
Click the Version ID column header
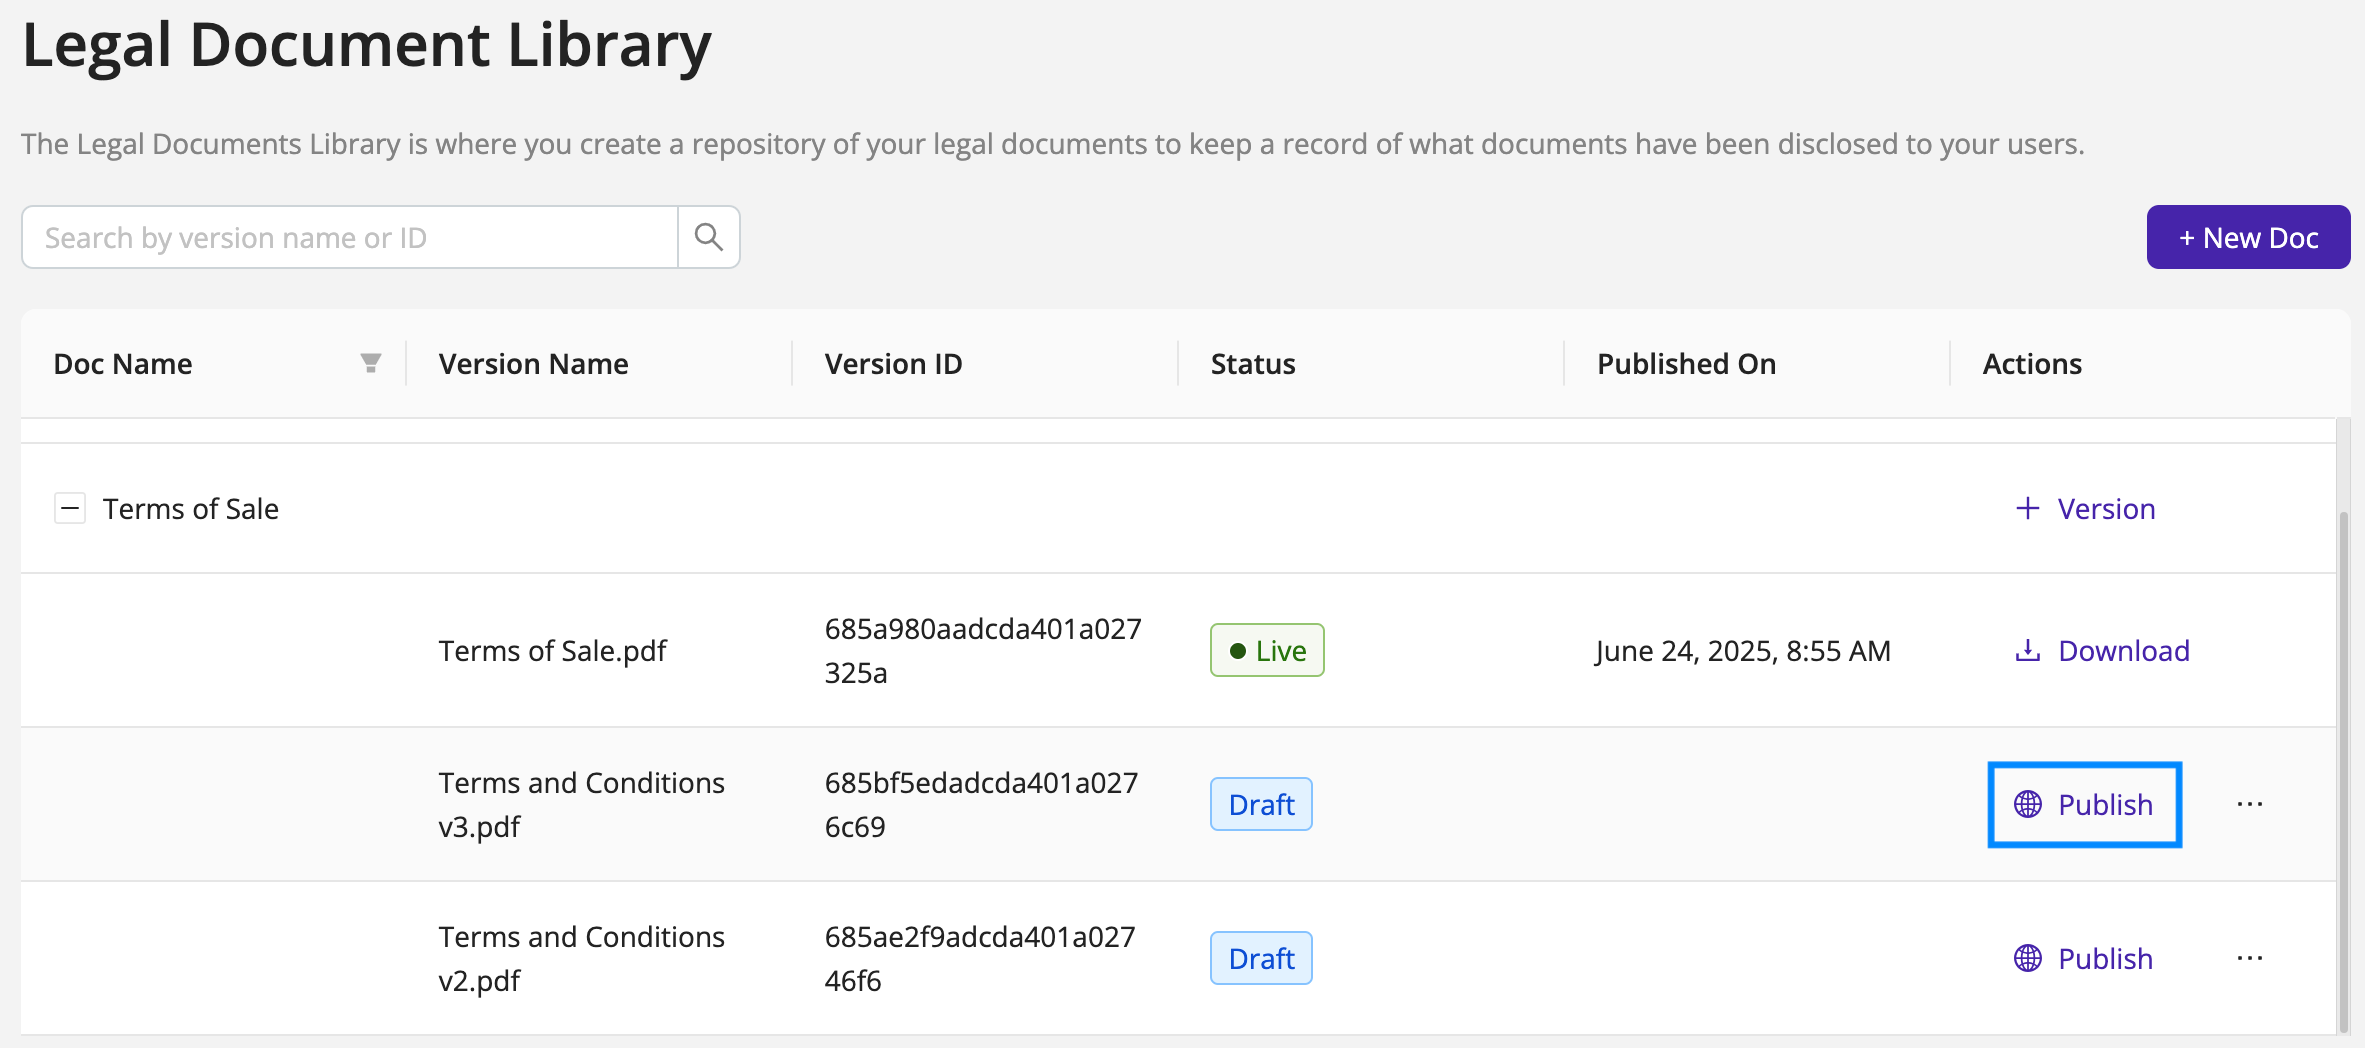[x=893, y=363]
